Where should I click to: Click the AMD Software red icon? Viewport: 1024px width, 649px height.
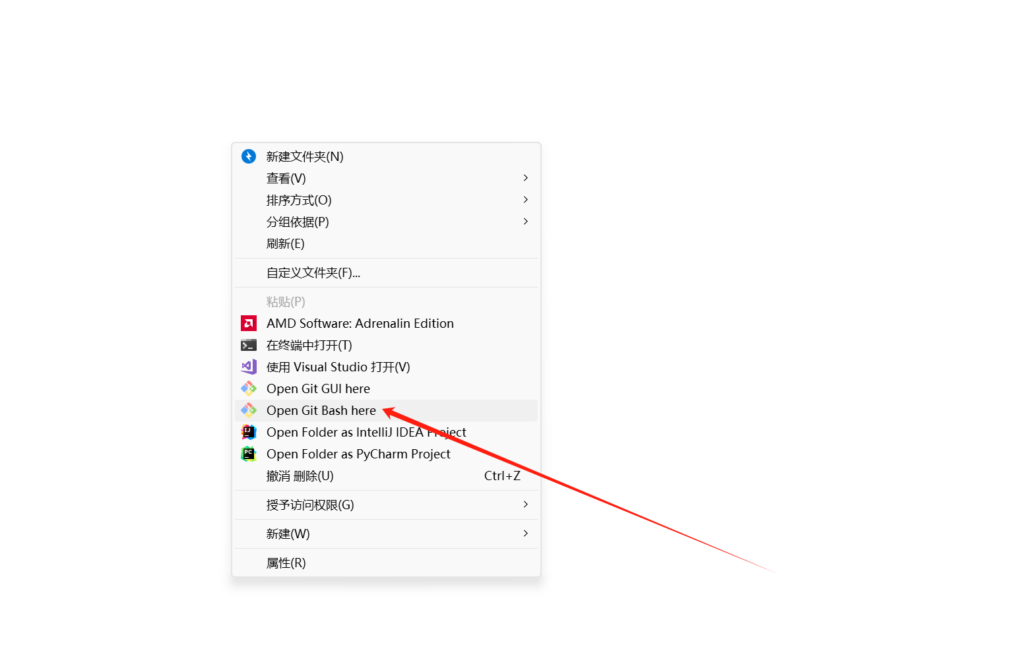click(248, 323)
